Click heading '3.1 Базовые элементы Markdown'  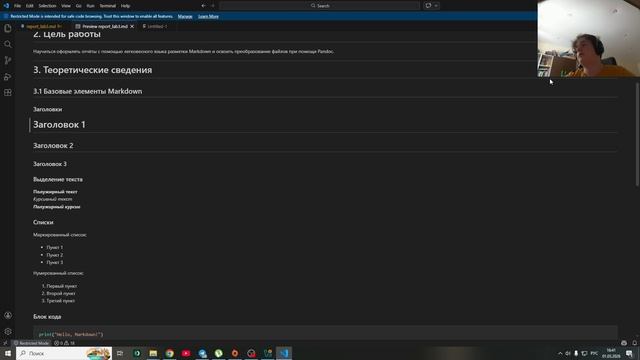(88, 91)
